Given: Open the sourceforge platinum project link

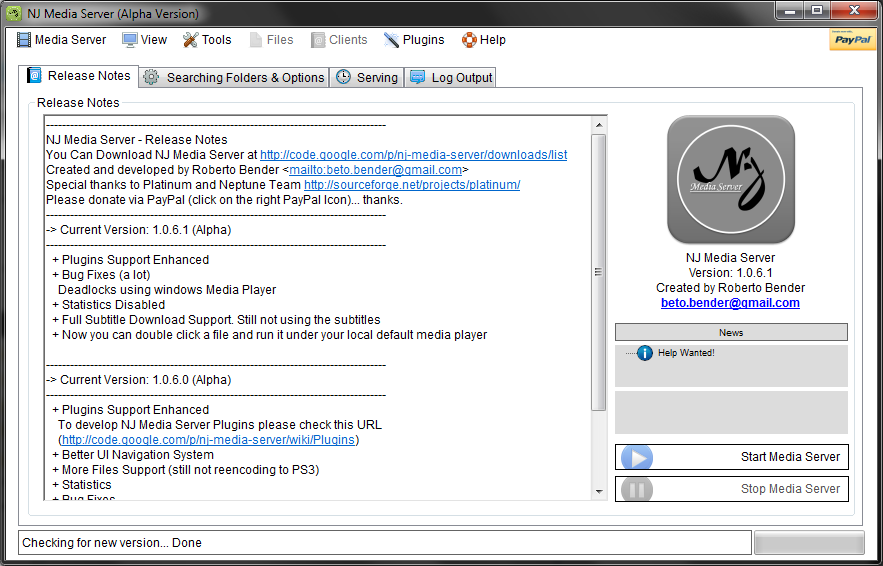Looking at the screenshot, I should coord(411,185).
